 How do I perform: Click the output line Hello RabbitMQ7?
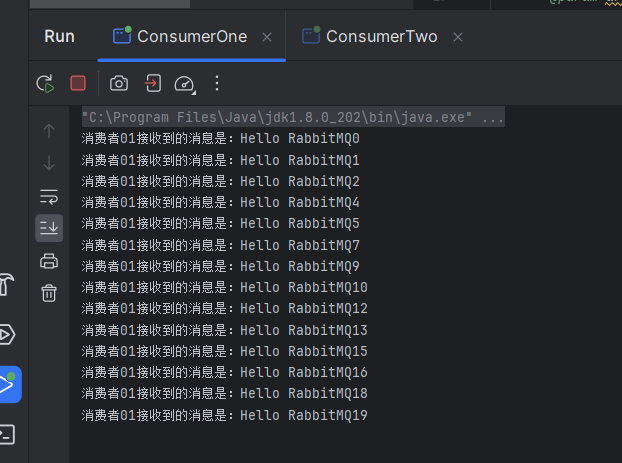pos(221,245)
